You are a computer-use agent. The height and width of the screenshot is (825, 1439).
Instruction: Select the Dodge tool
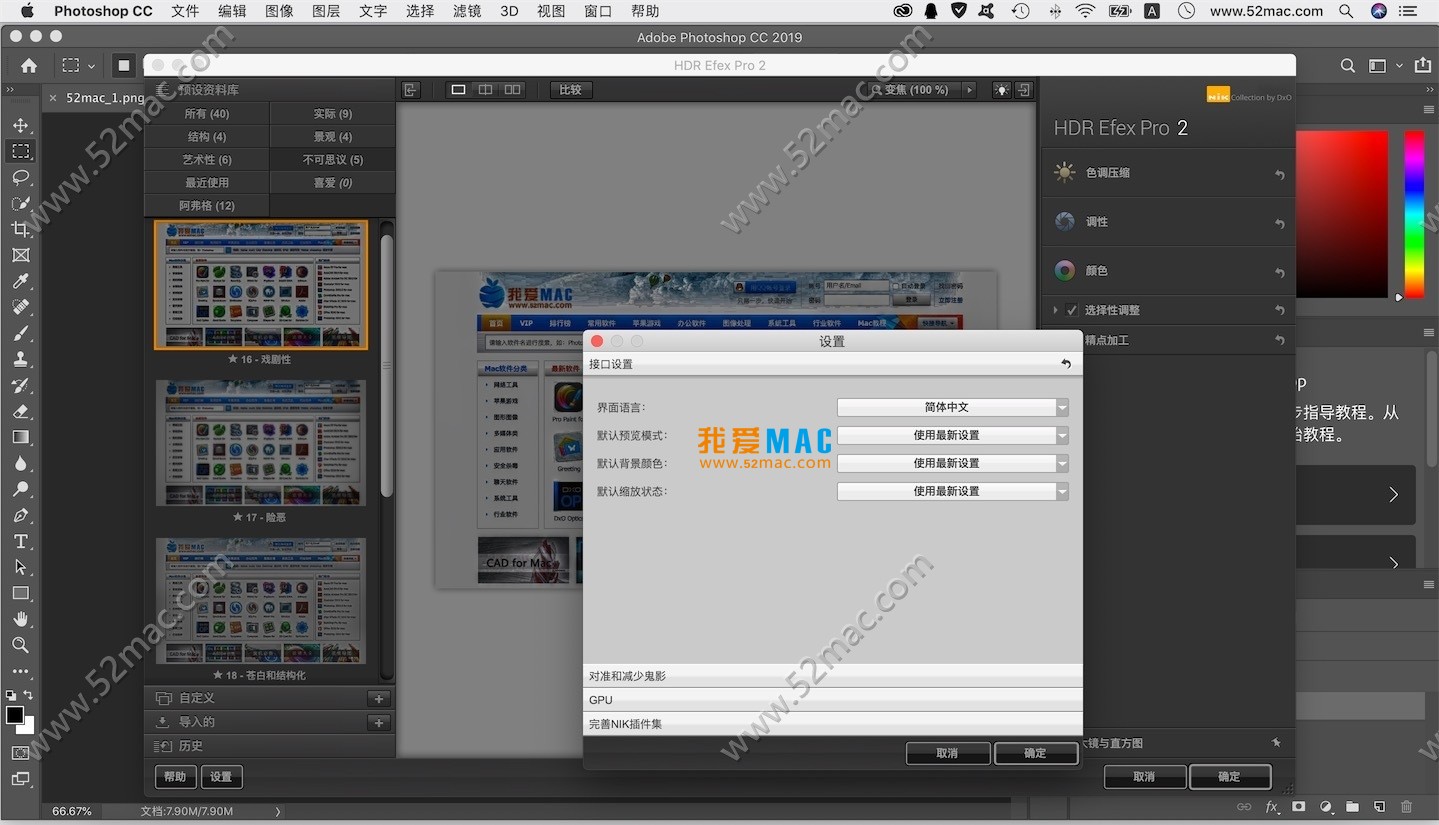coord(20,490)
